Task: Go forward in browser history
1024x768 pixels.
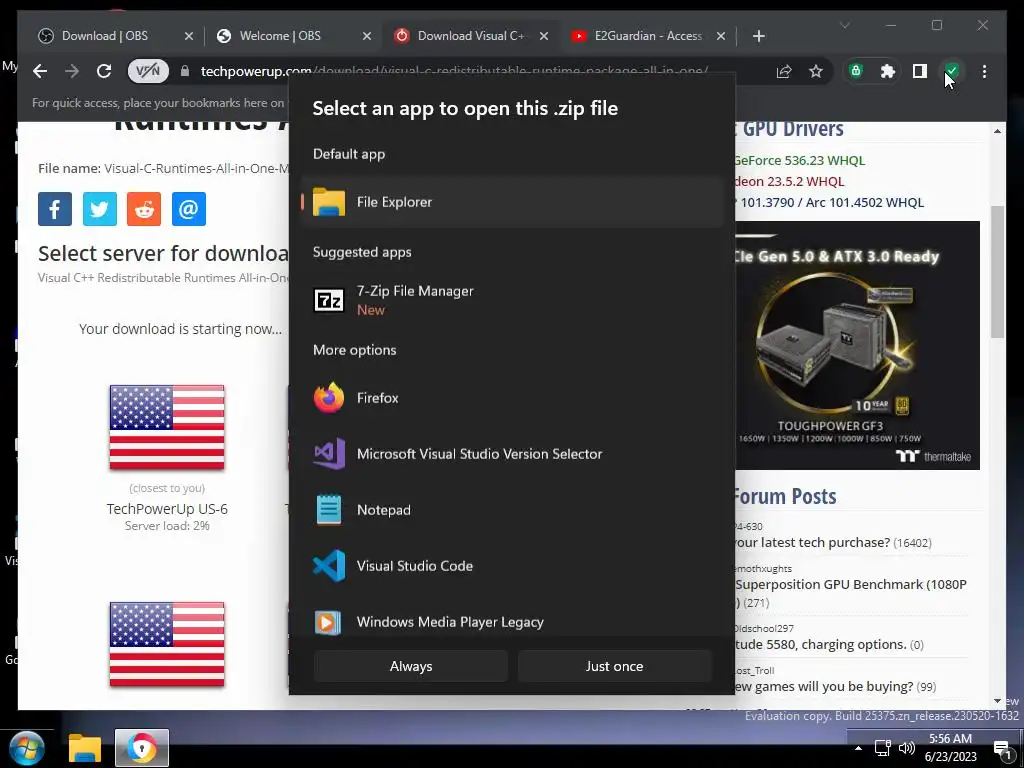Action: [x=72, y=71]
